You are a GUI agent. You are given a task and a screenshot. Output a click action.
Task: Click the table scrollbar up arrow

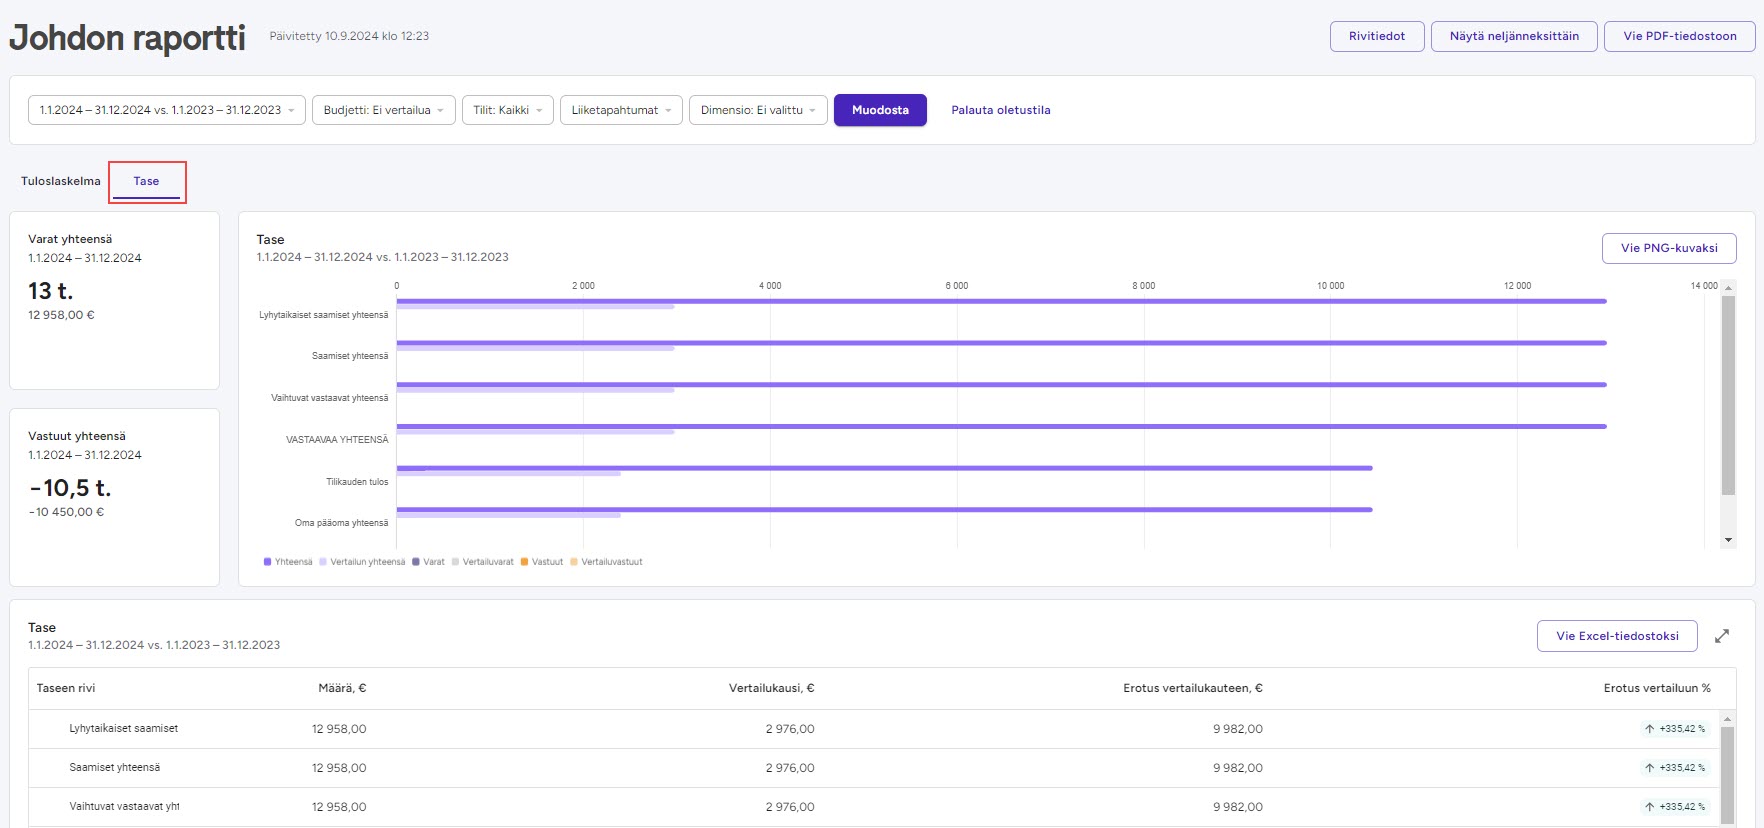coord(1727,719)
